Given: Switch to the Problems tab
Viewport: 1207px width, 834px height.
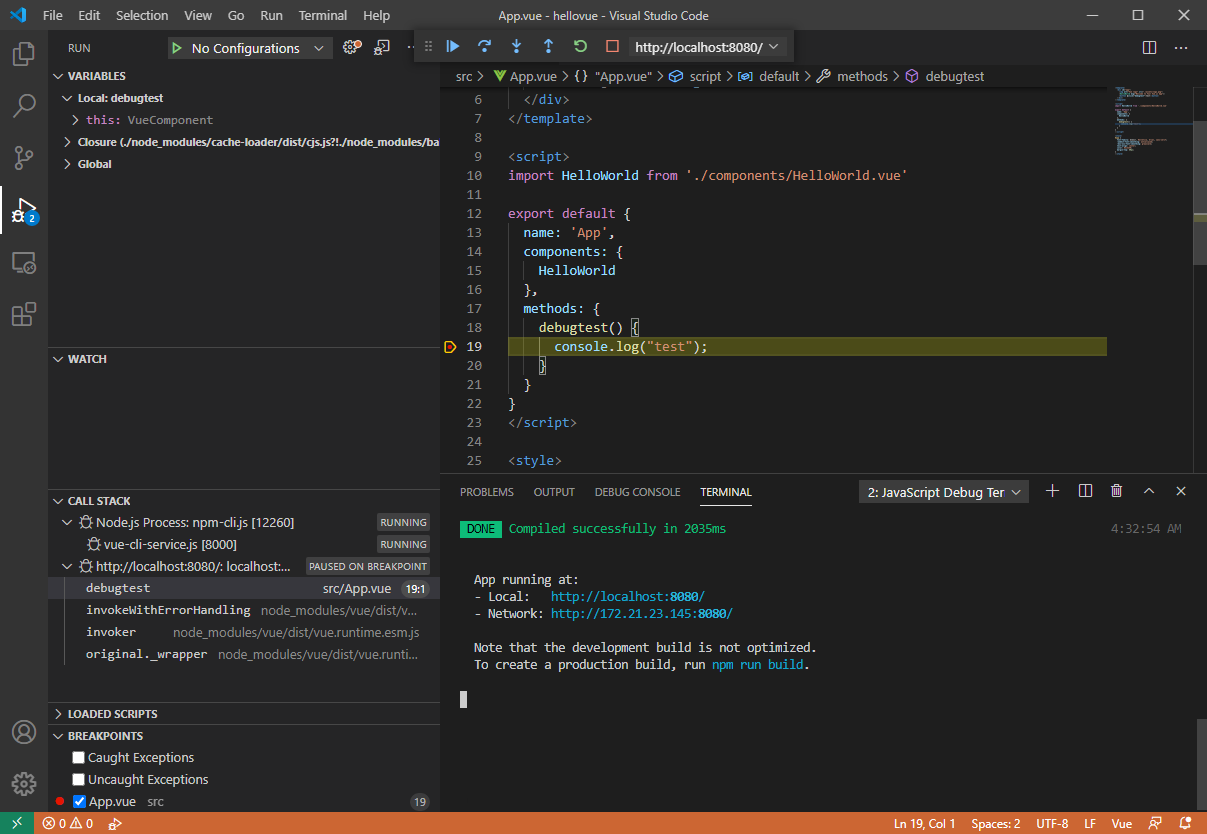Looking at the screenshot, I should pyautogui.click(x=487, y=492).
